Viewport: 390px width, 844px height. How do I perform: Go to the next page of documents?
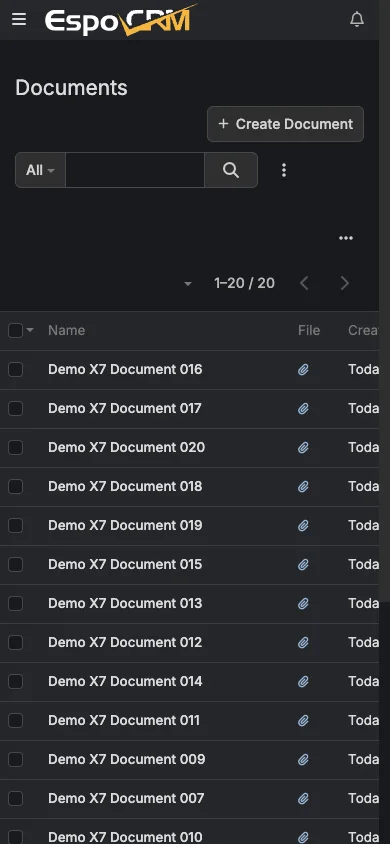(x=345, y=283)
